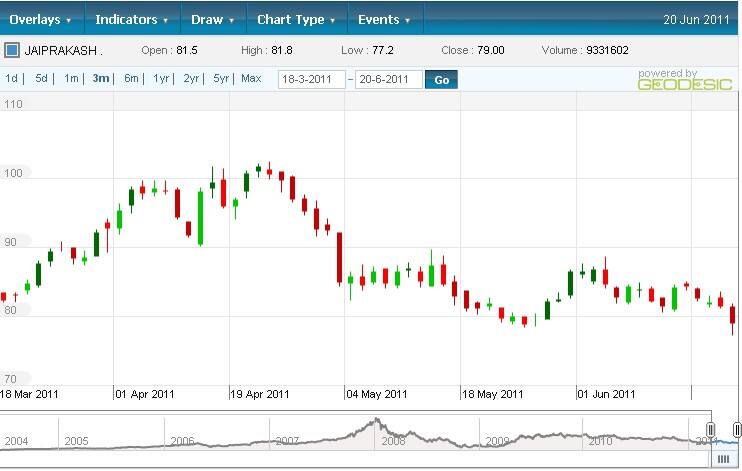Click the navigator scrollbar grip handle

pos(722,459)
